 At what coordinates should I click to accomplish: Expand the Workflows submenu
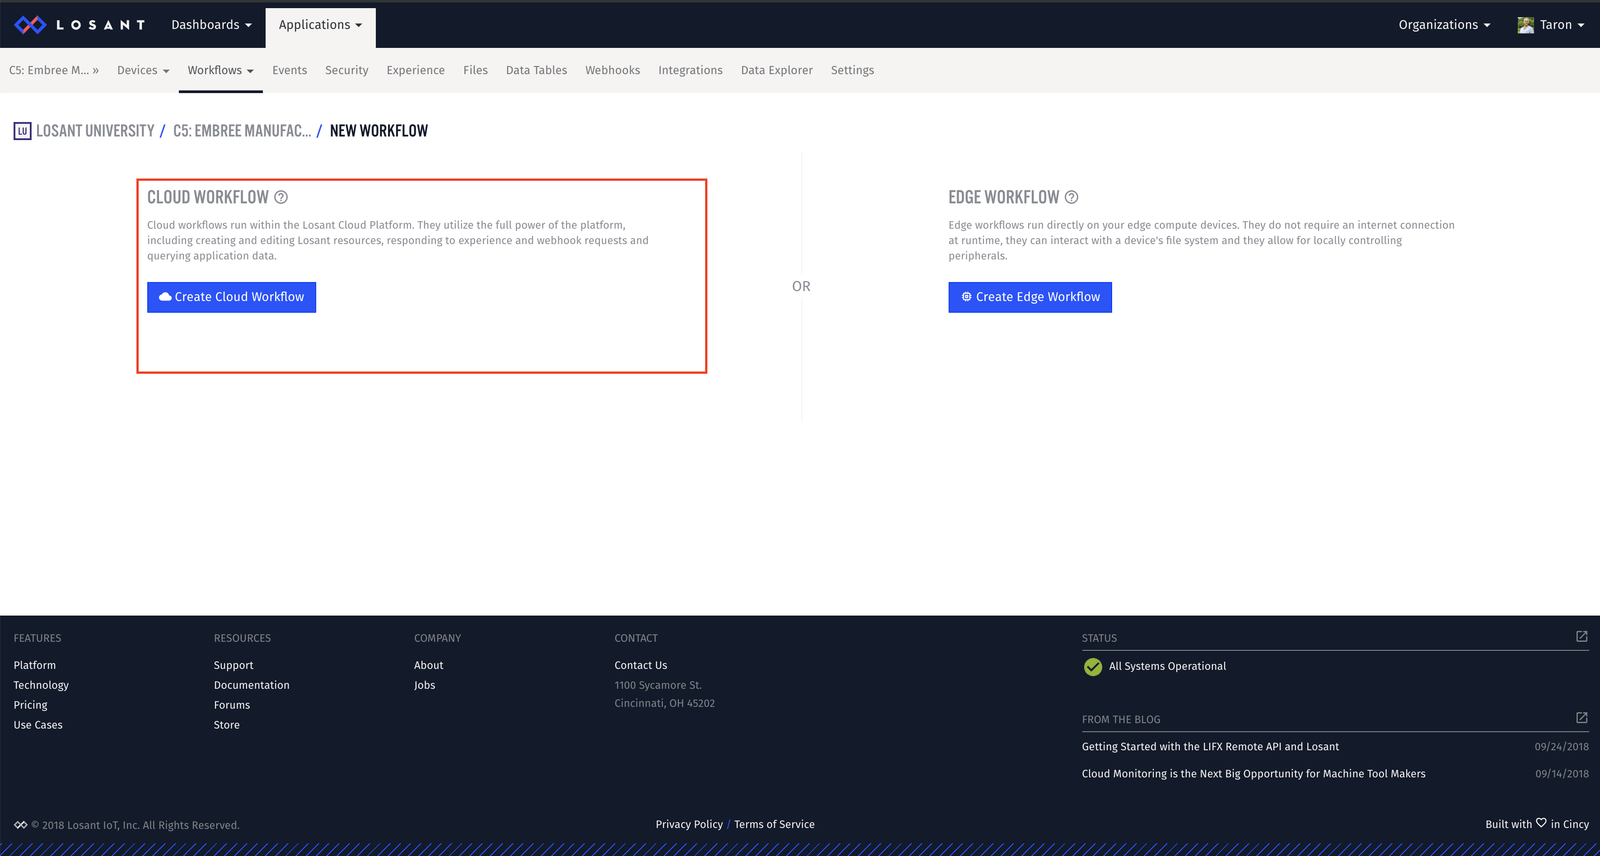tap(220, 70)
